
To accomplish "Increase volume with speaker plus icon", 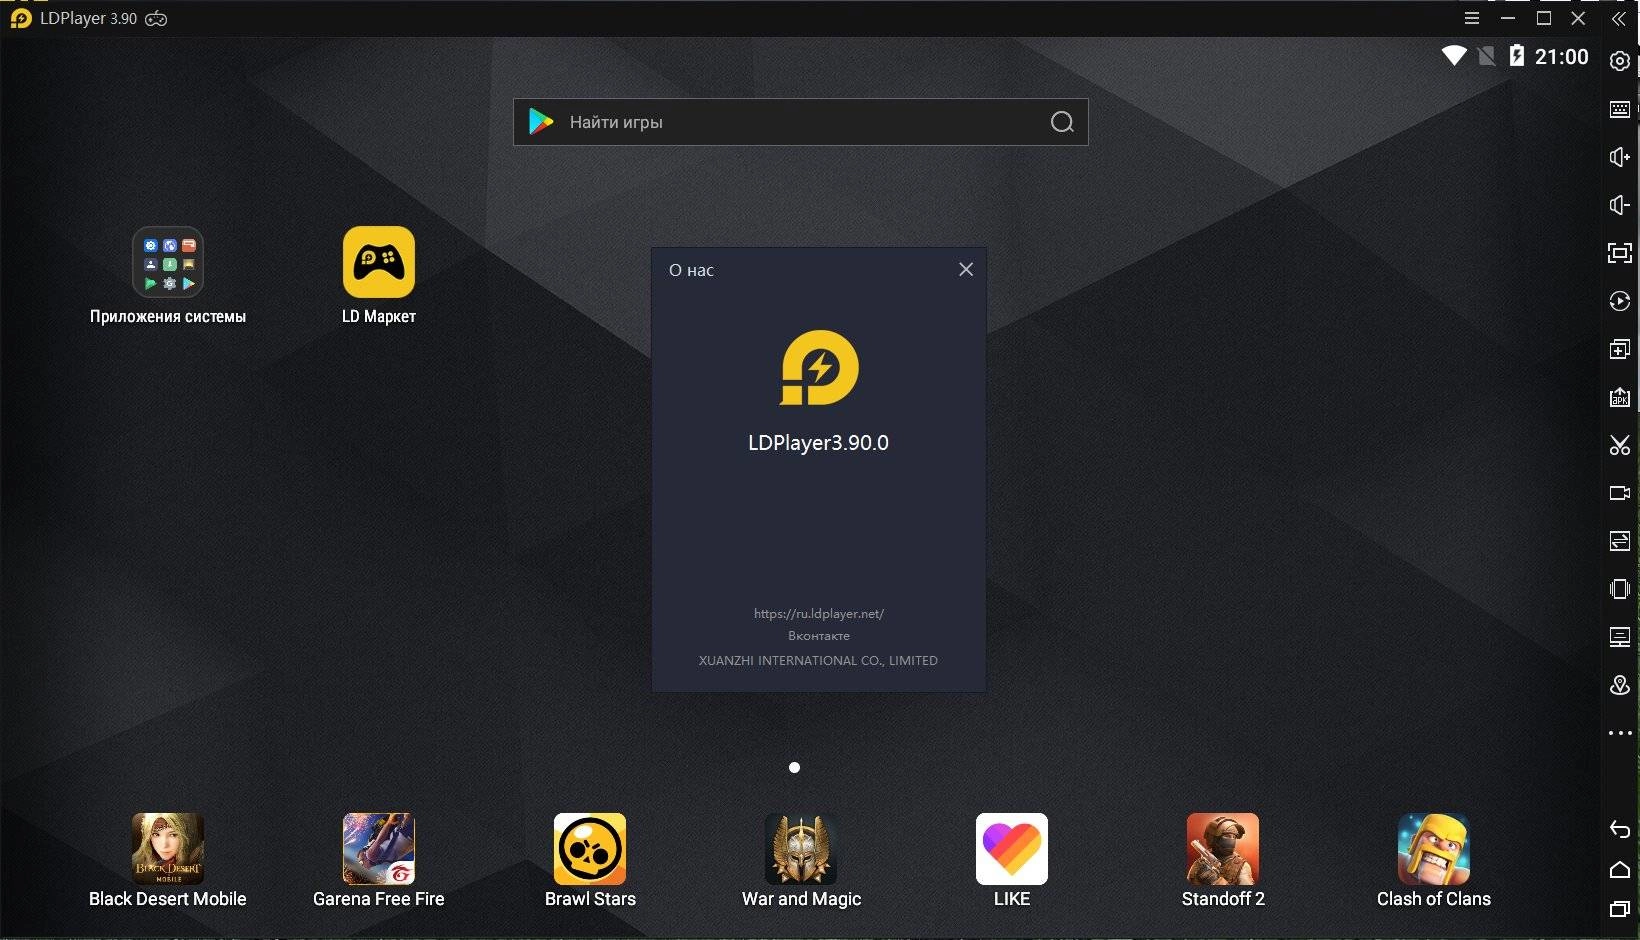I will 1619,157.
